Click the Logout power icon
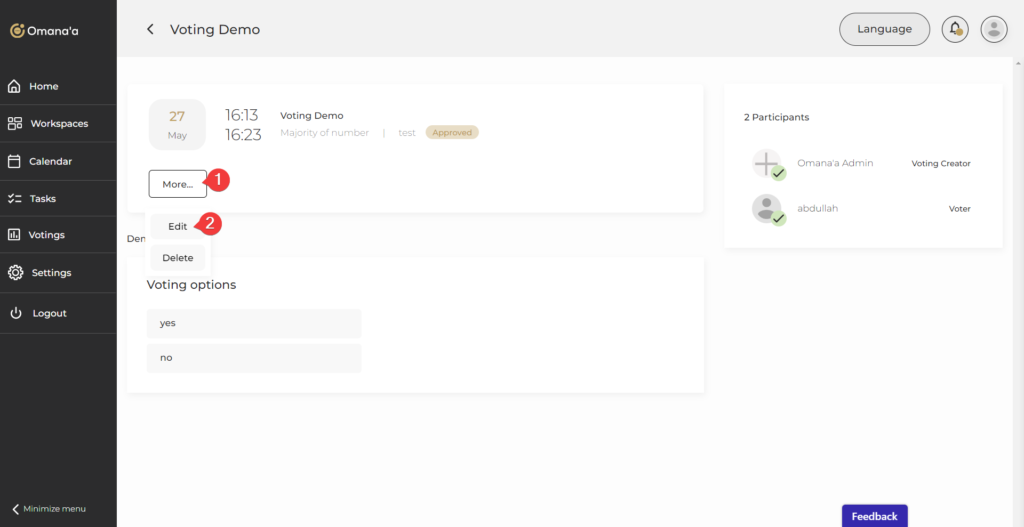Screen dimensions: 1024x527 pyautogui.click(x=15, y=313)
